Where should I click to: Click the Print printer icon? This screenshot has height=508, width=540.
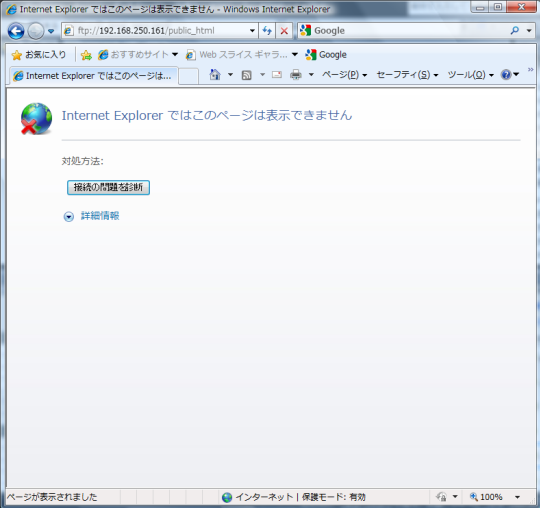tap(295, 74)
